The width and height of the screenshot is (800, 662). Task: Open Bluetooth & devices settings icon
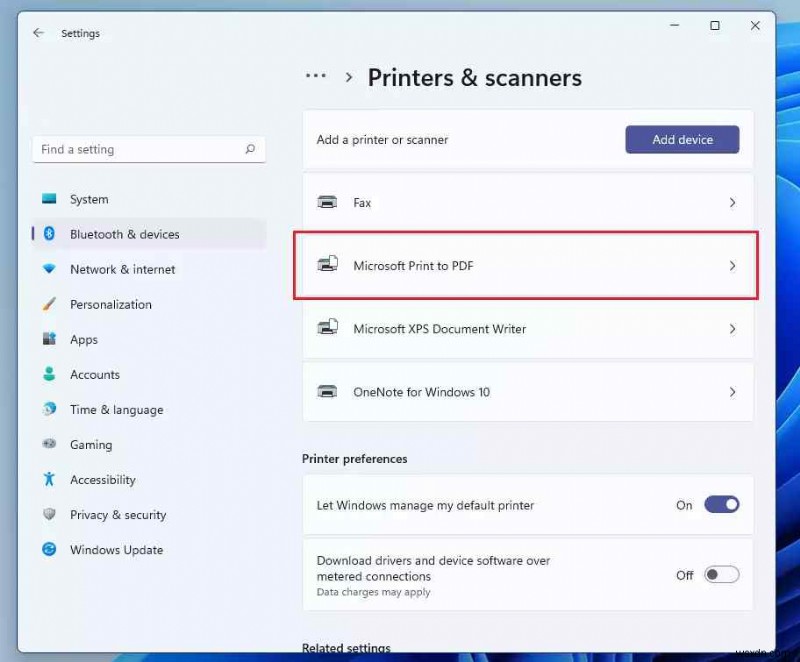[x=50, y=234]
